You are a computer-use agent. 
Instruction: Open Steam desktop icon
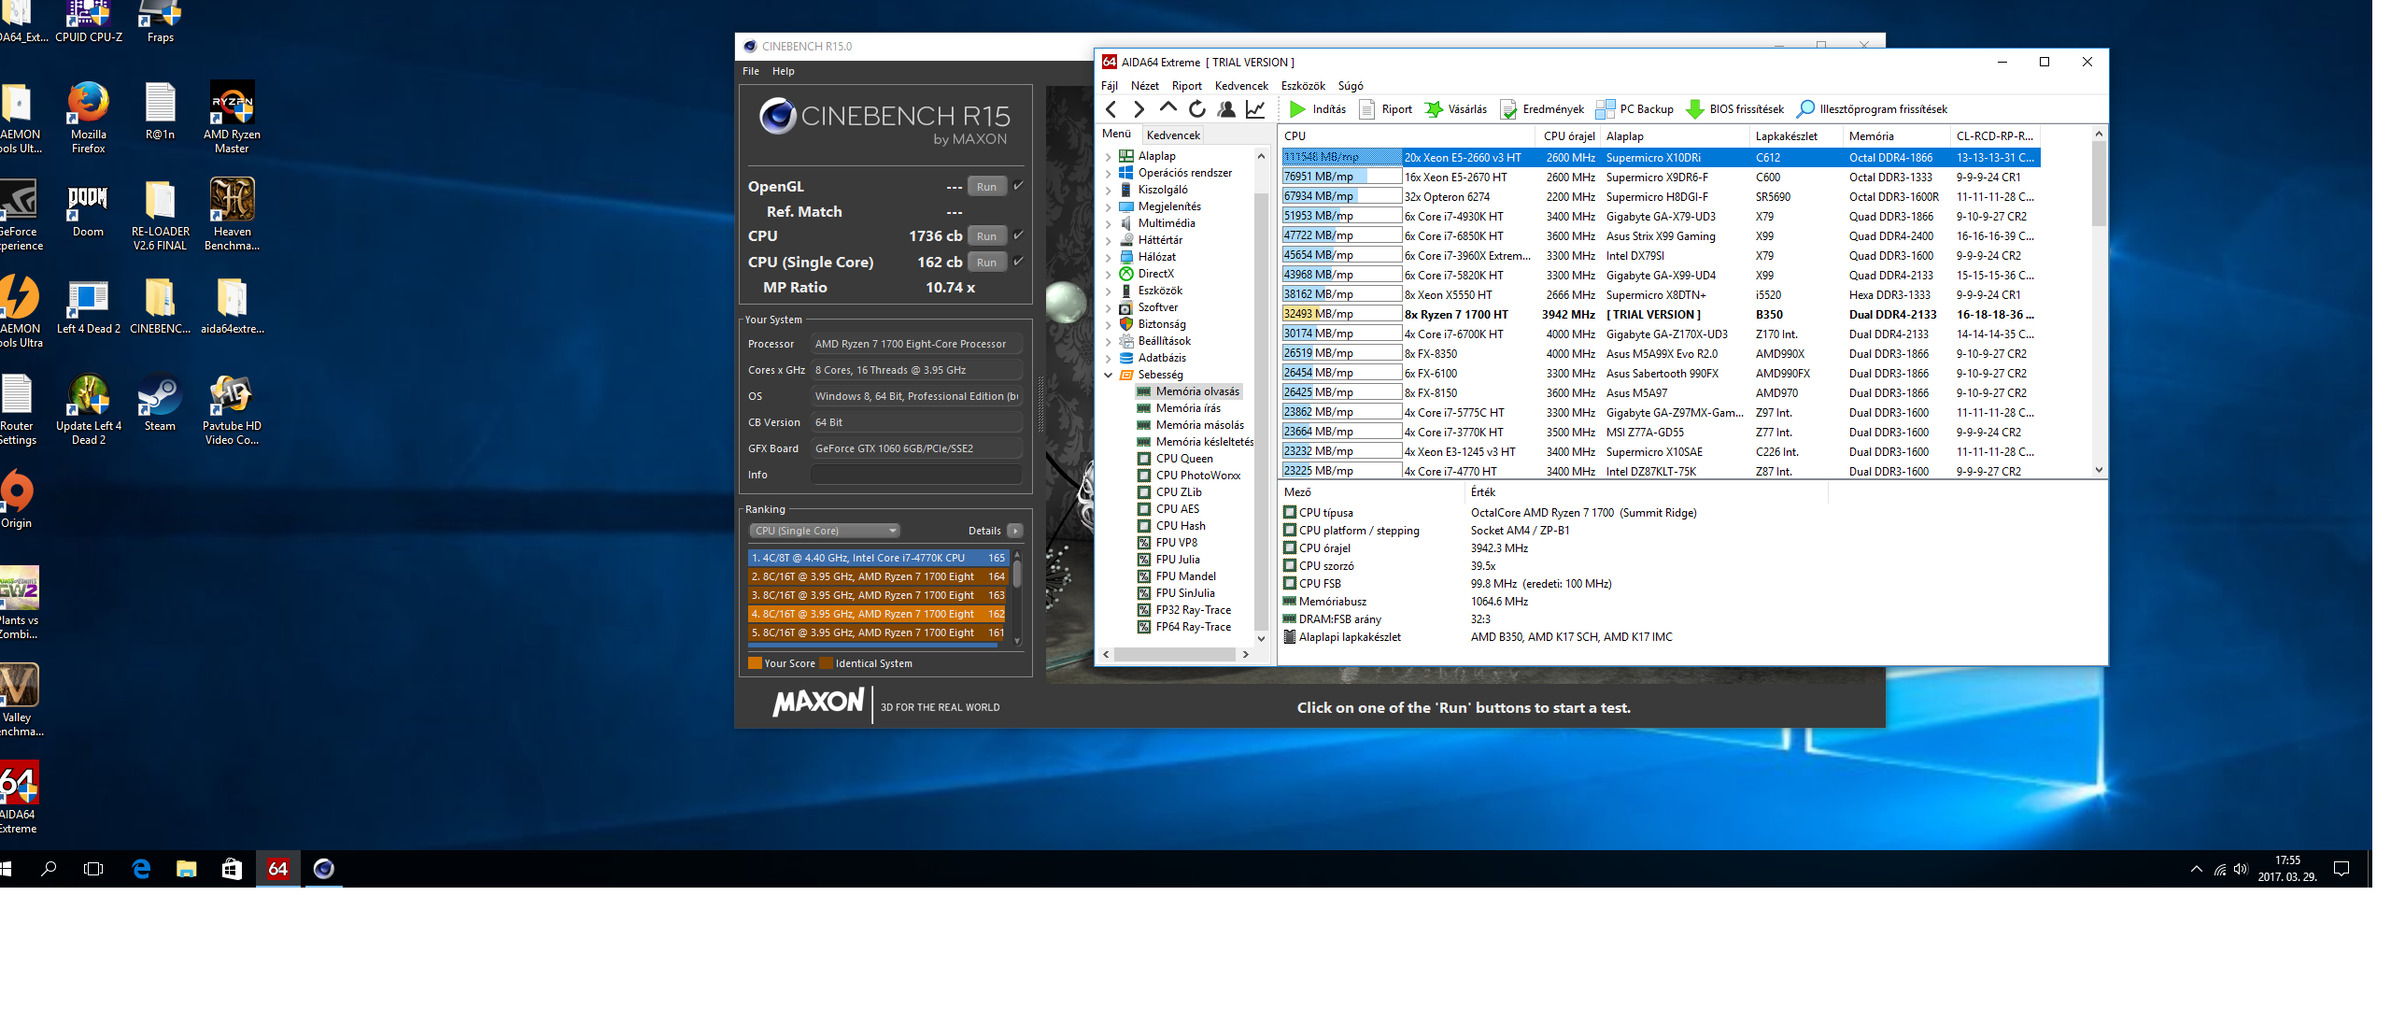click(x=159, y=404)
